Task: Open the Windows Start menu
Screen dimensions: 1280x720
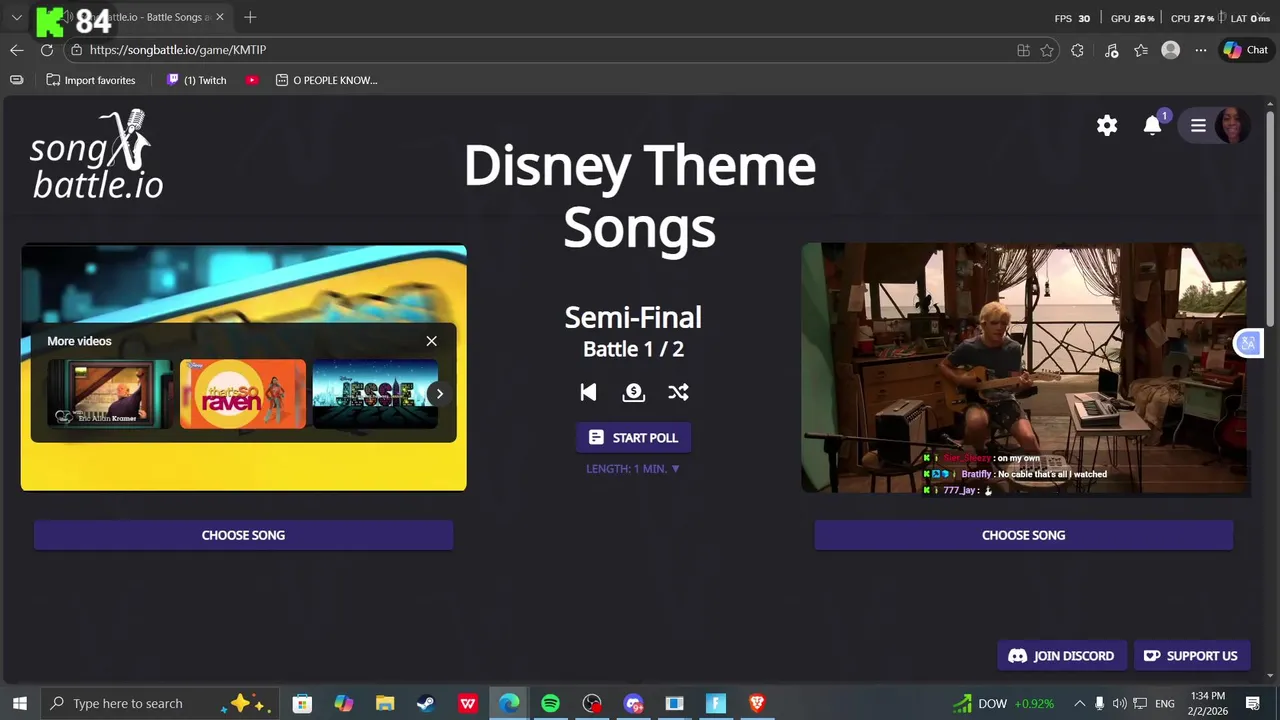Action: (x=19, y=703)
